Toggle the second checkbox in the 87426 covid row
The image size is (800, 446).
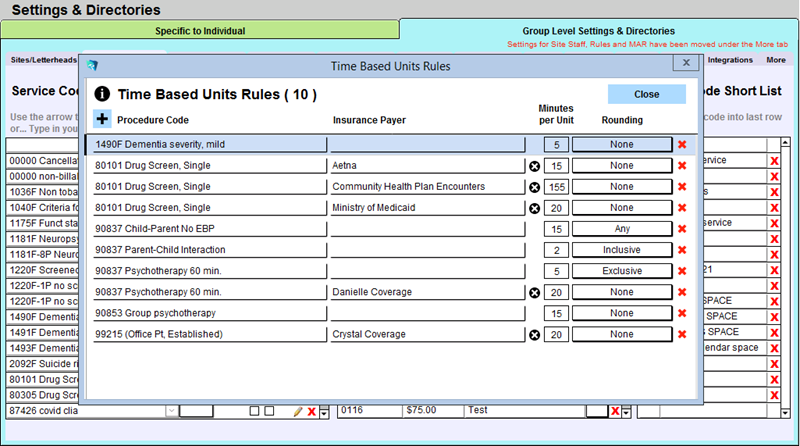268,411
